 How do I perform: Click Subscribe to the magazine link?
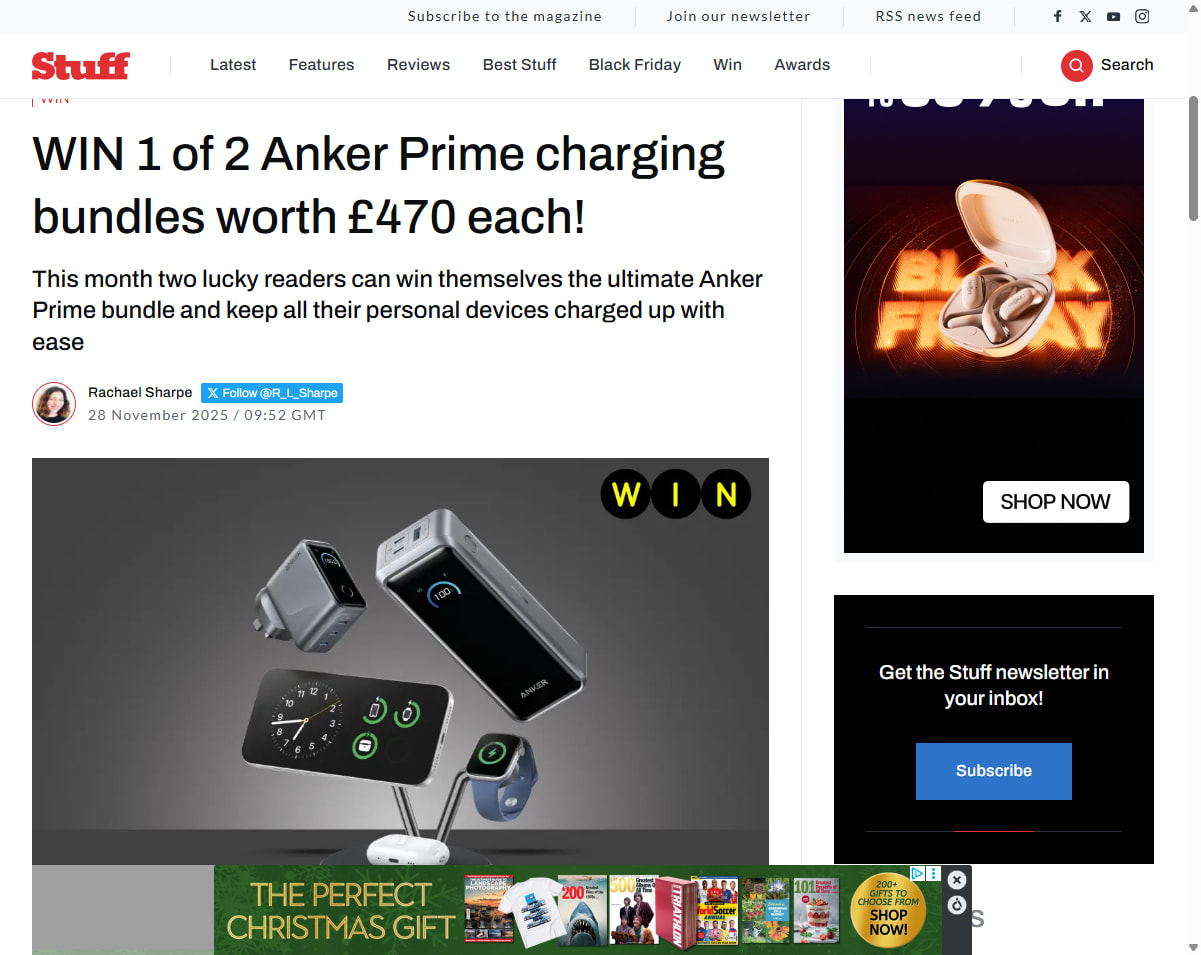[505, 16]
